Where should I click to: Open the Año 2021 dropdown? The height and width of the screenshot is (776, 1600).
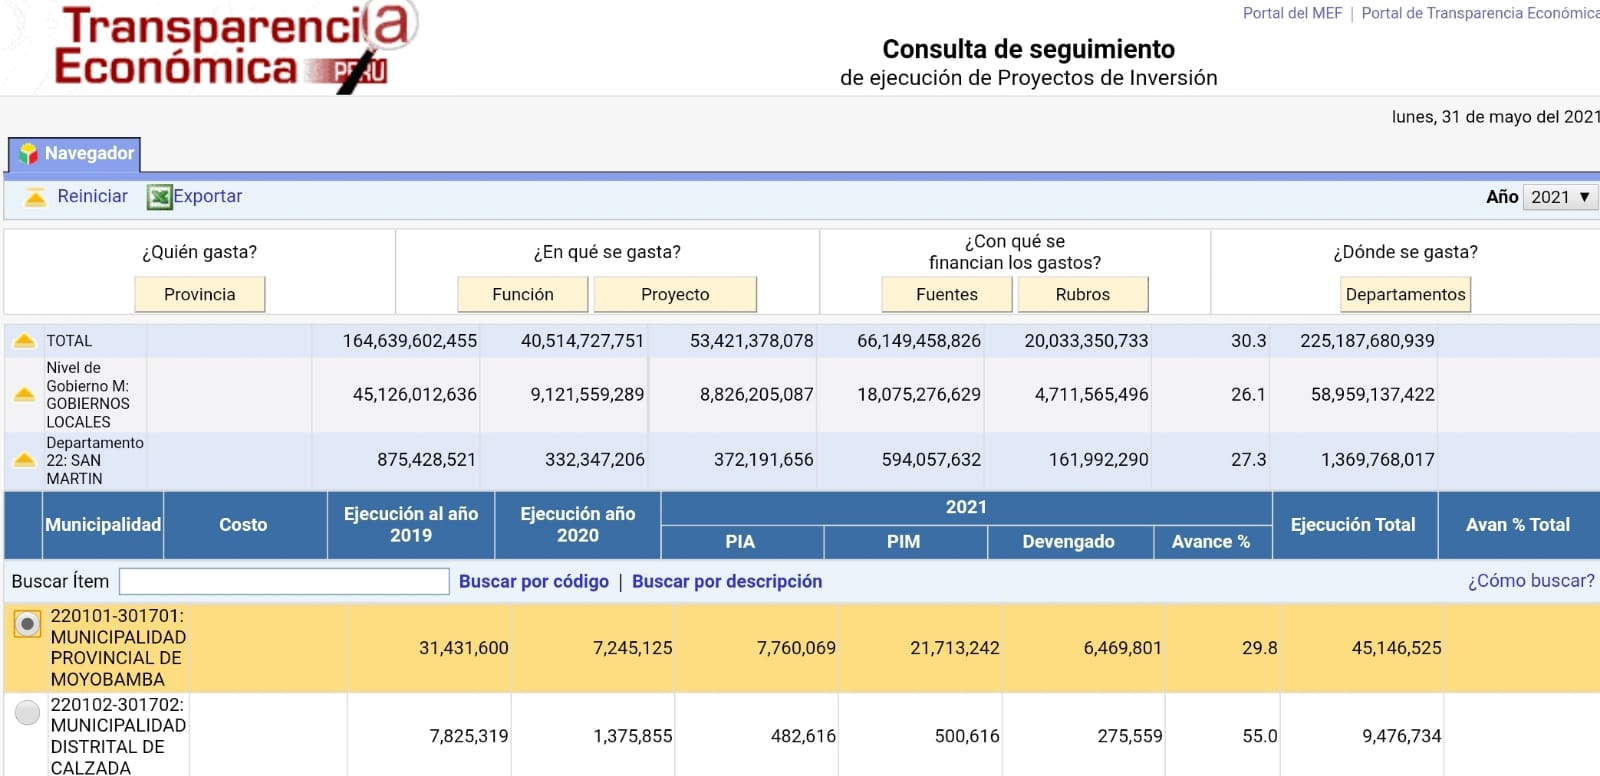(x=1559, y=197)
